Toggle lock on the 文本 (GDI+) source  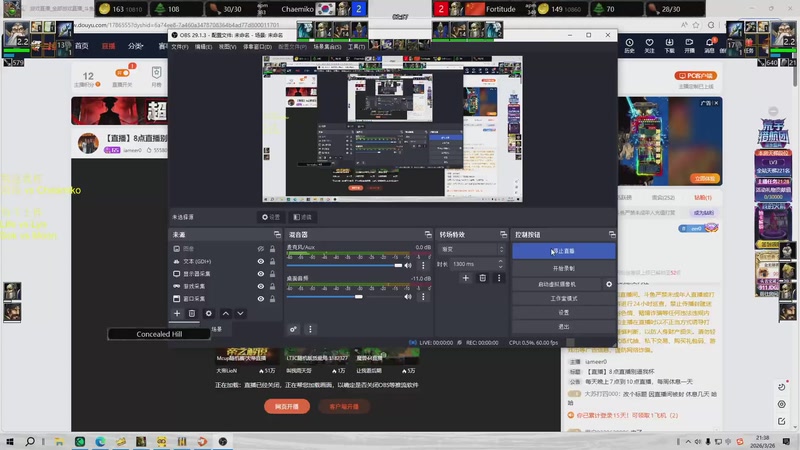[272, 261]
